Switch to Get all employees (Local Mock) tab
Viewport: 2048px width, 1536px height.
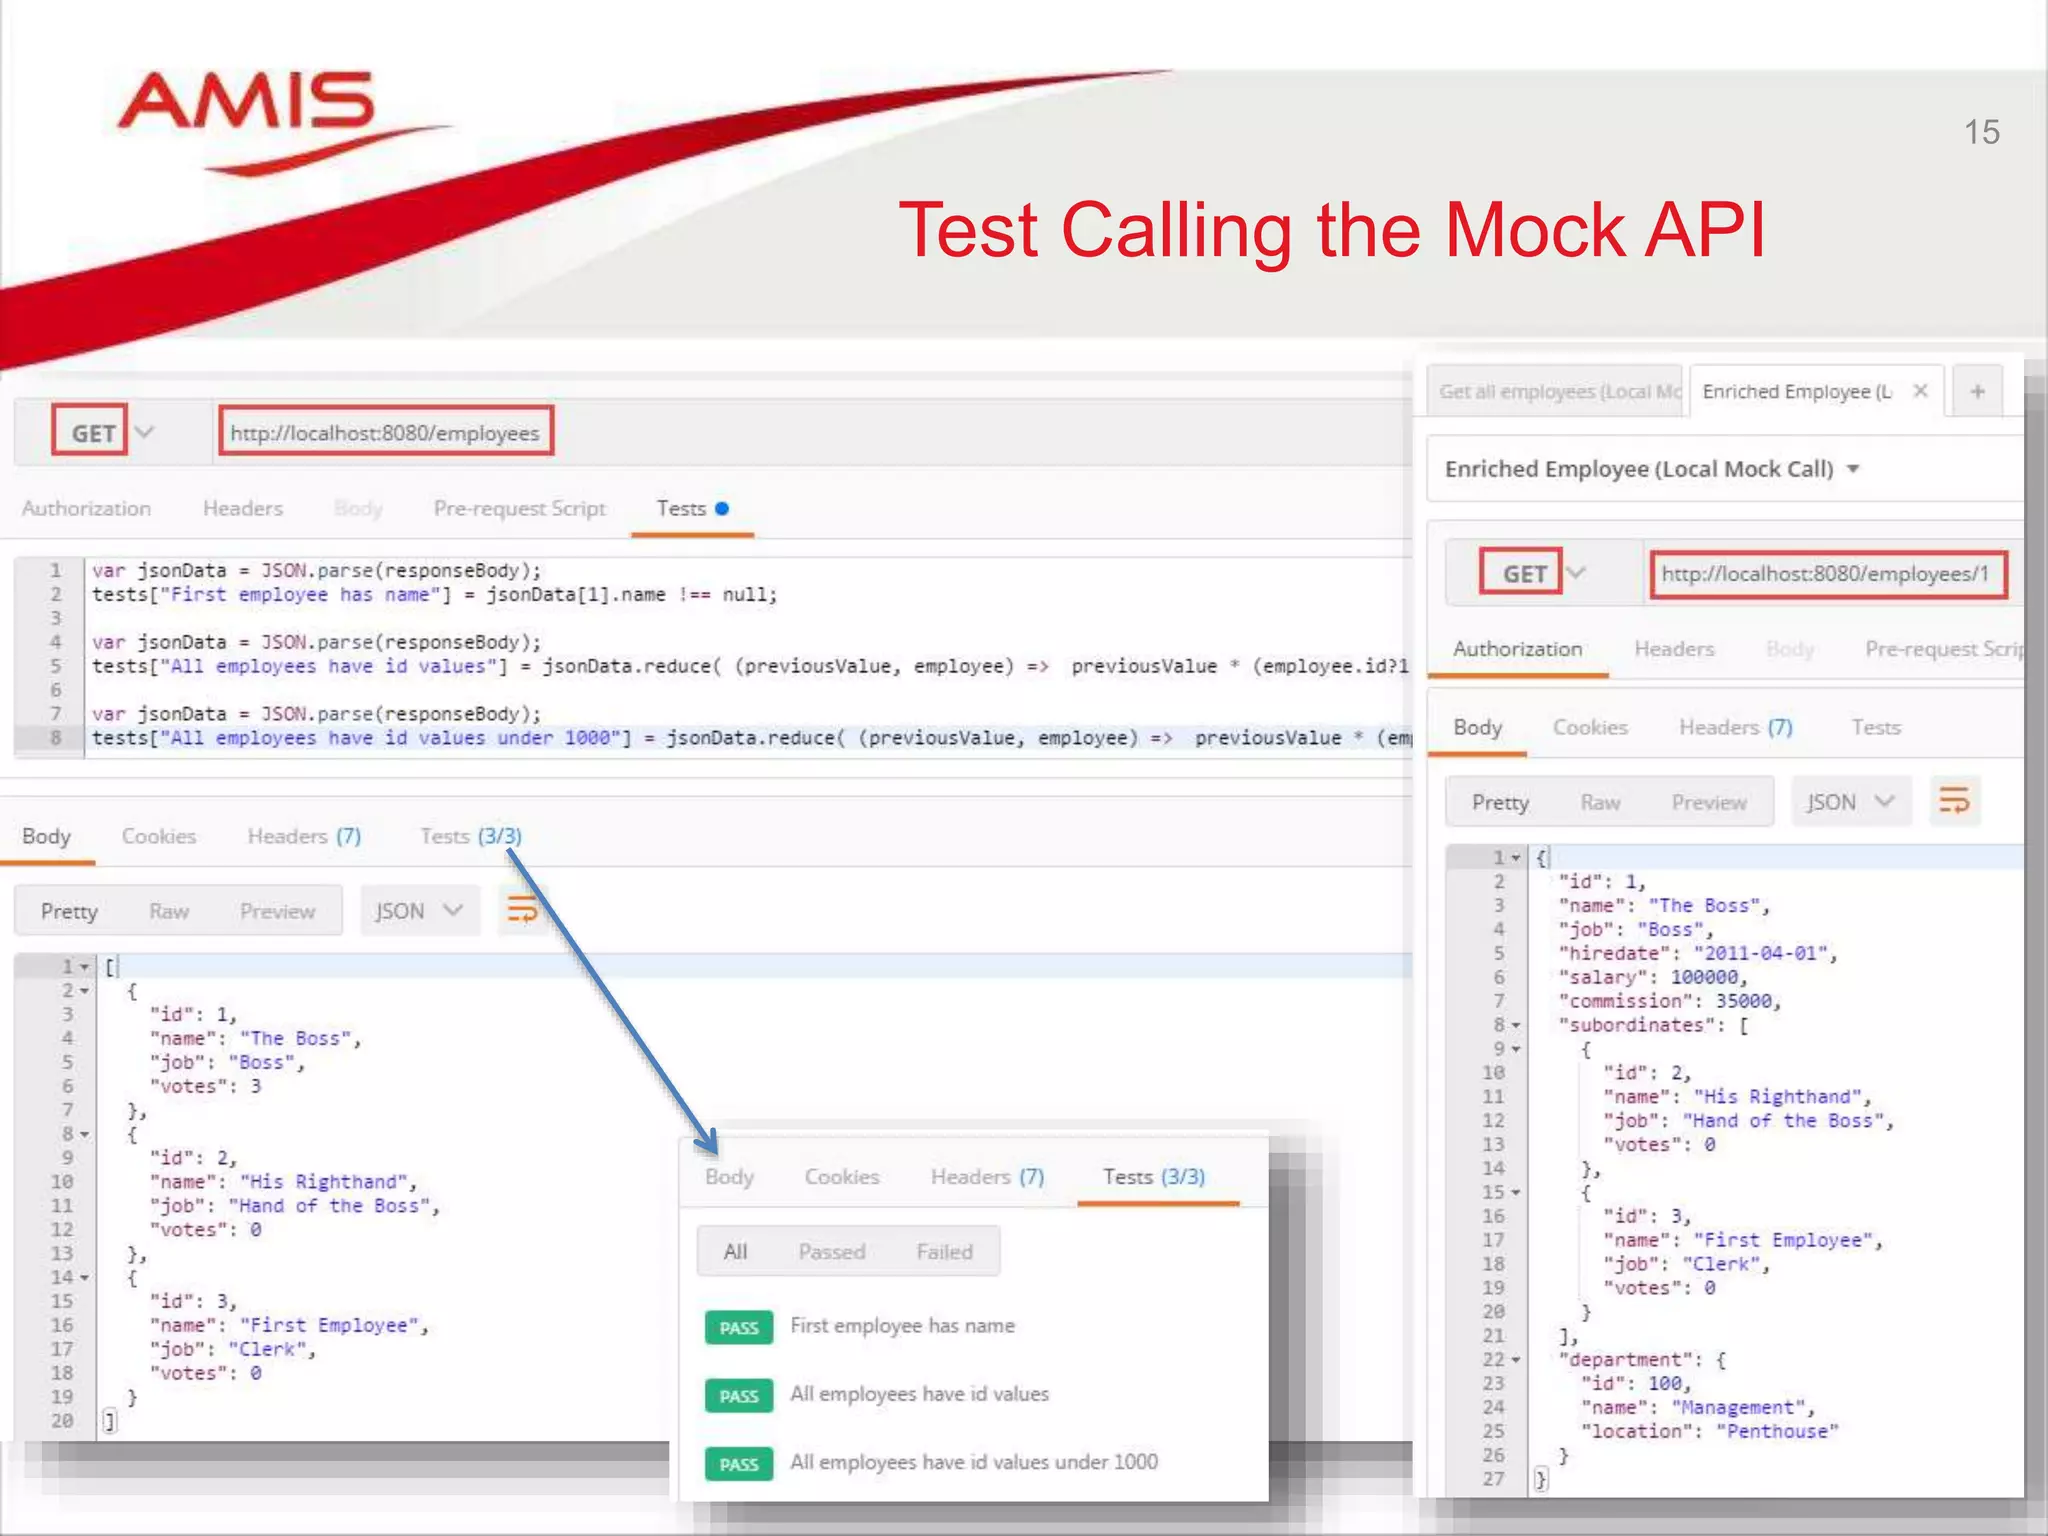pos(1555,392)
